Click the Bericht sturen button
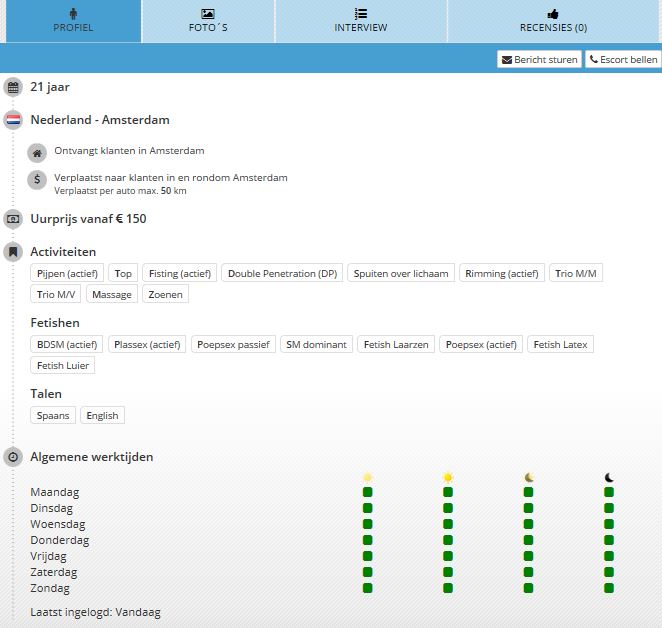Image resolution: width=662 pixels, height=628 pixels. click(539, 60)
